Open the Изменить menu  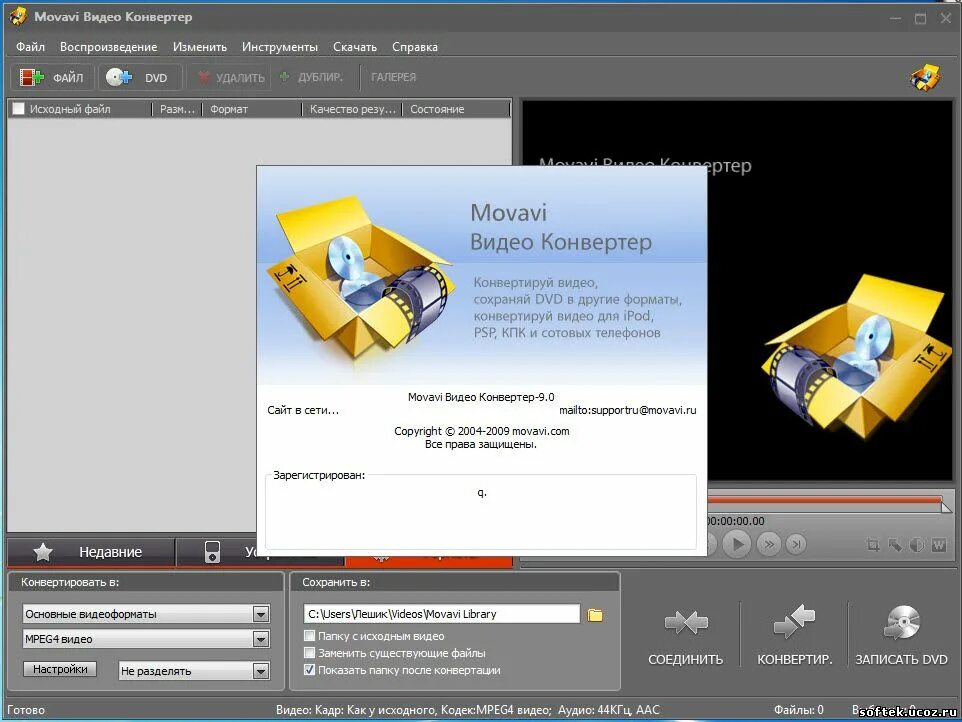[199, 47]
